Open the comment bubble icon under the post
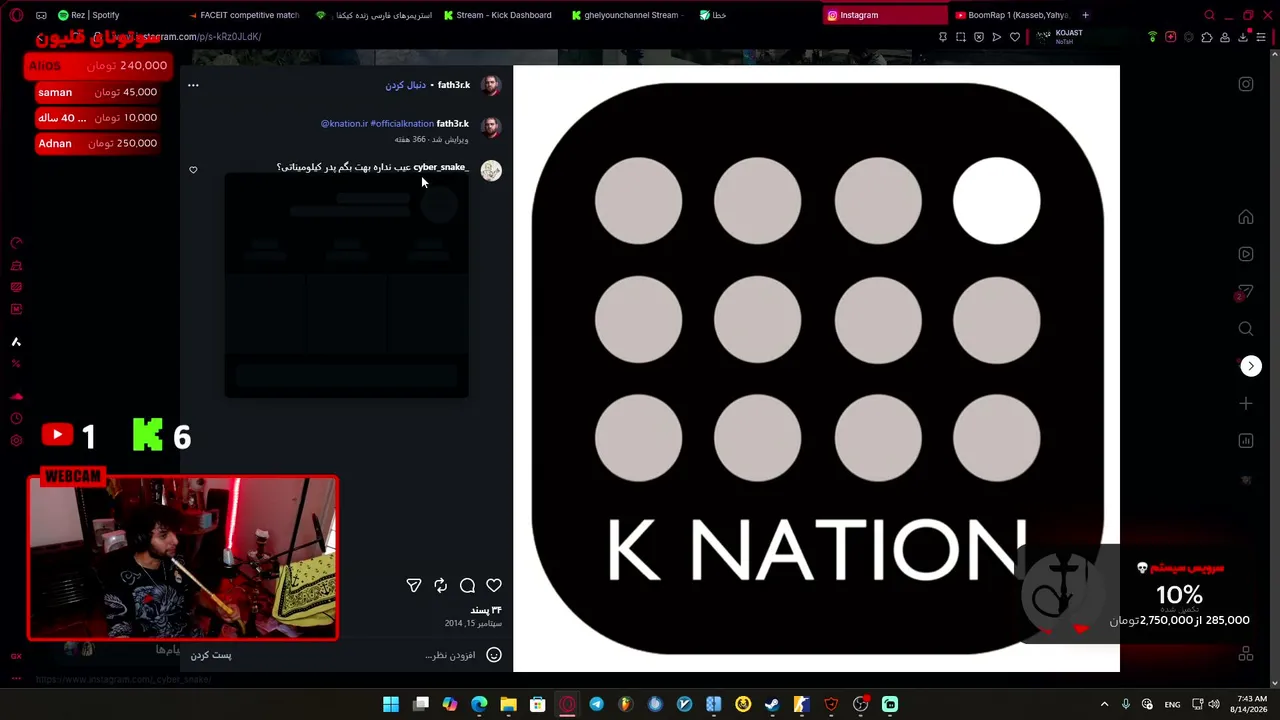Screen dimensions: 1280x720 tap(467, 586)
